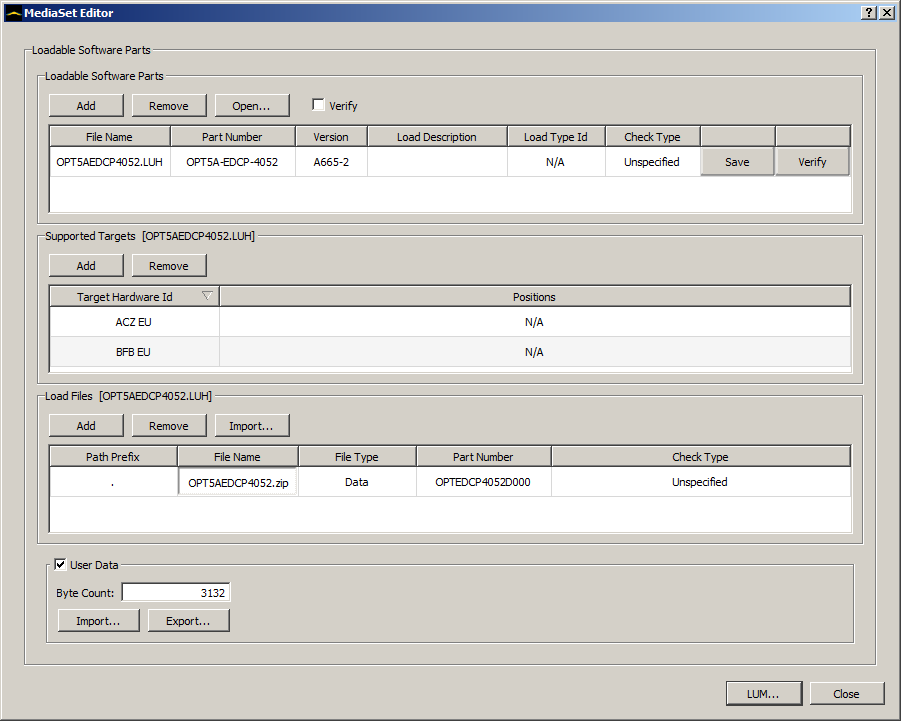Click the MediaSet Editor title bar icon
The image size is (901, 721).
pos(13,12)
